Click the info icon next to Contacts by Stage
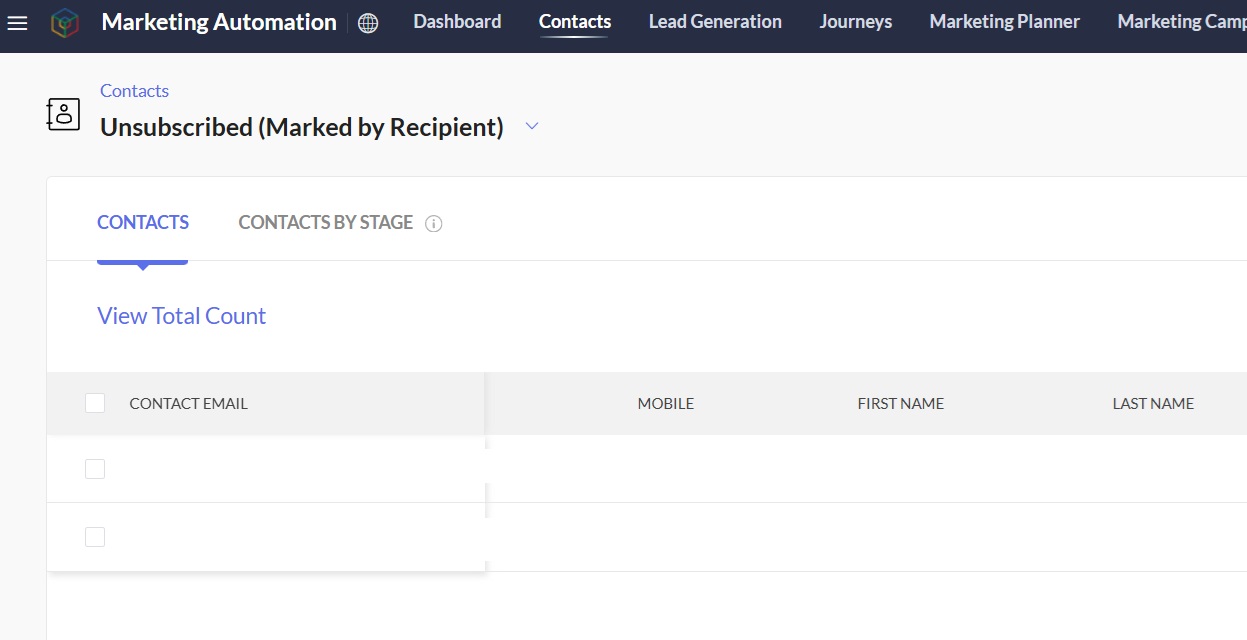 tap(433, 224)
